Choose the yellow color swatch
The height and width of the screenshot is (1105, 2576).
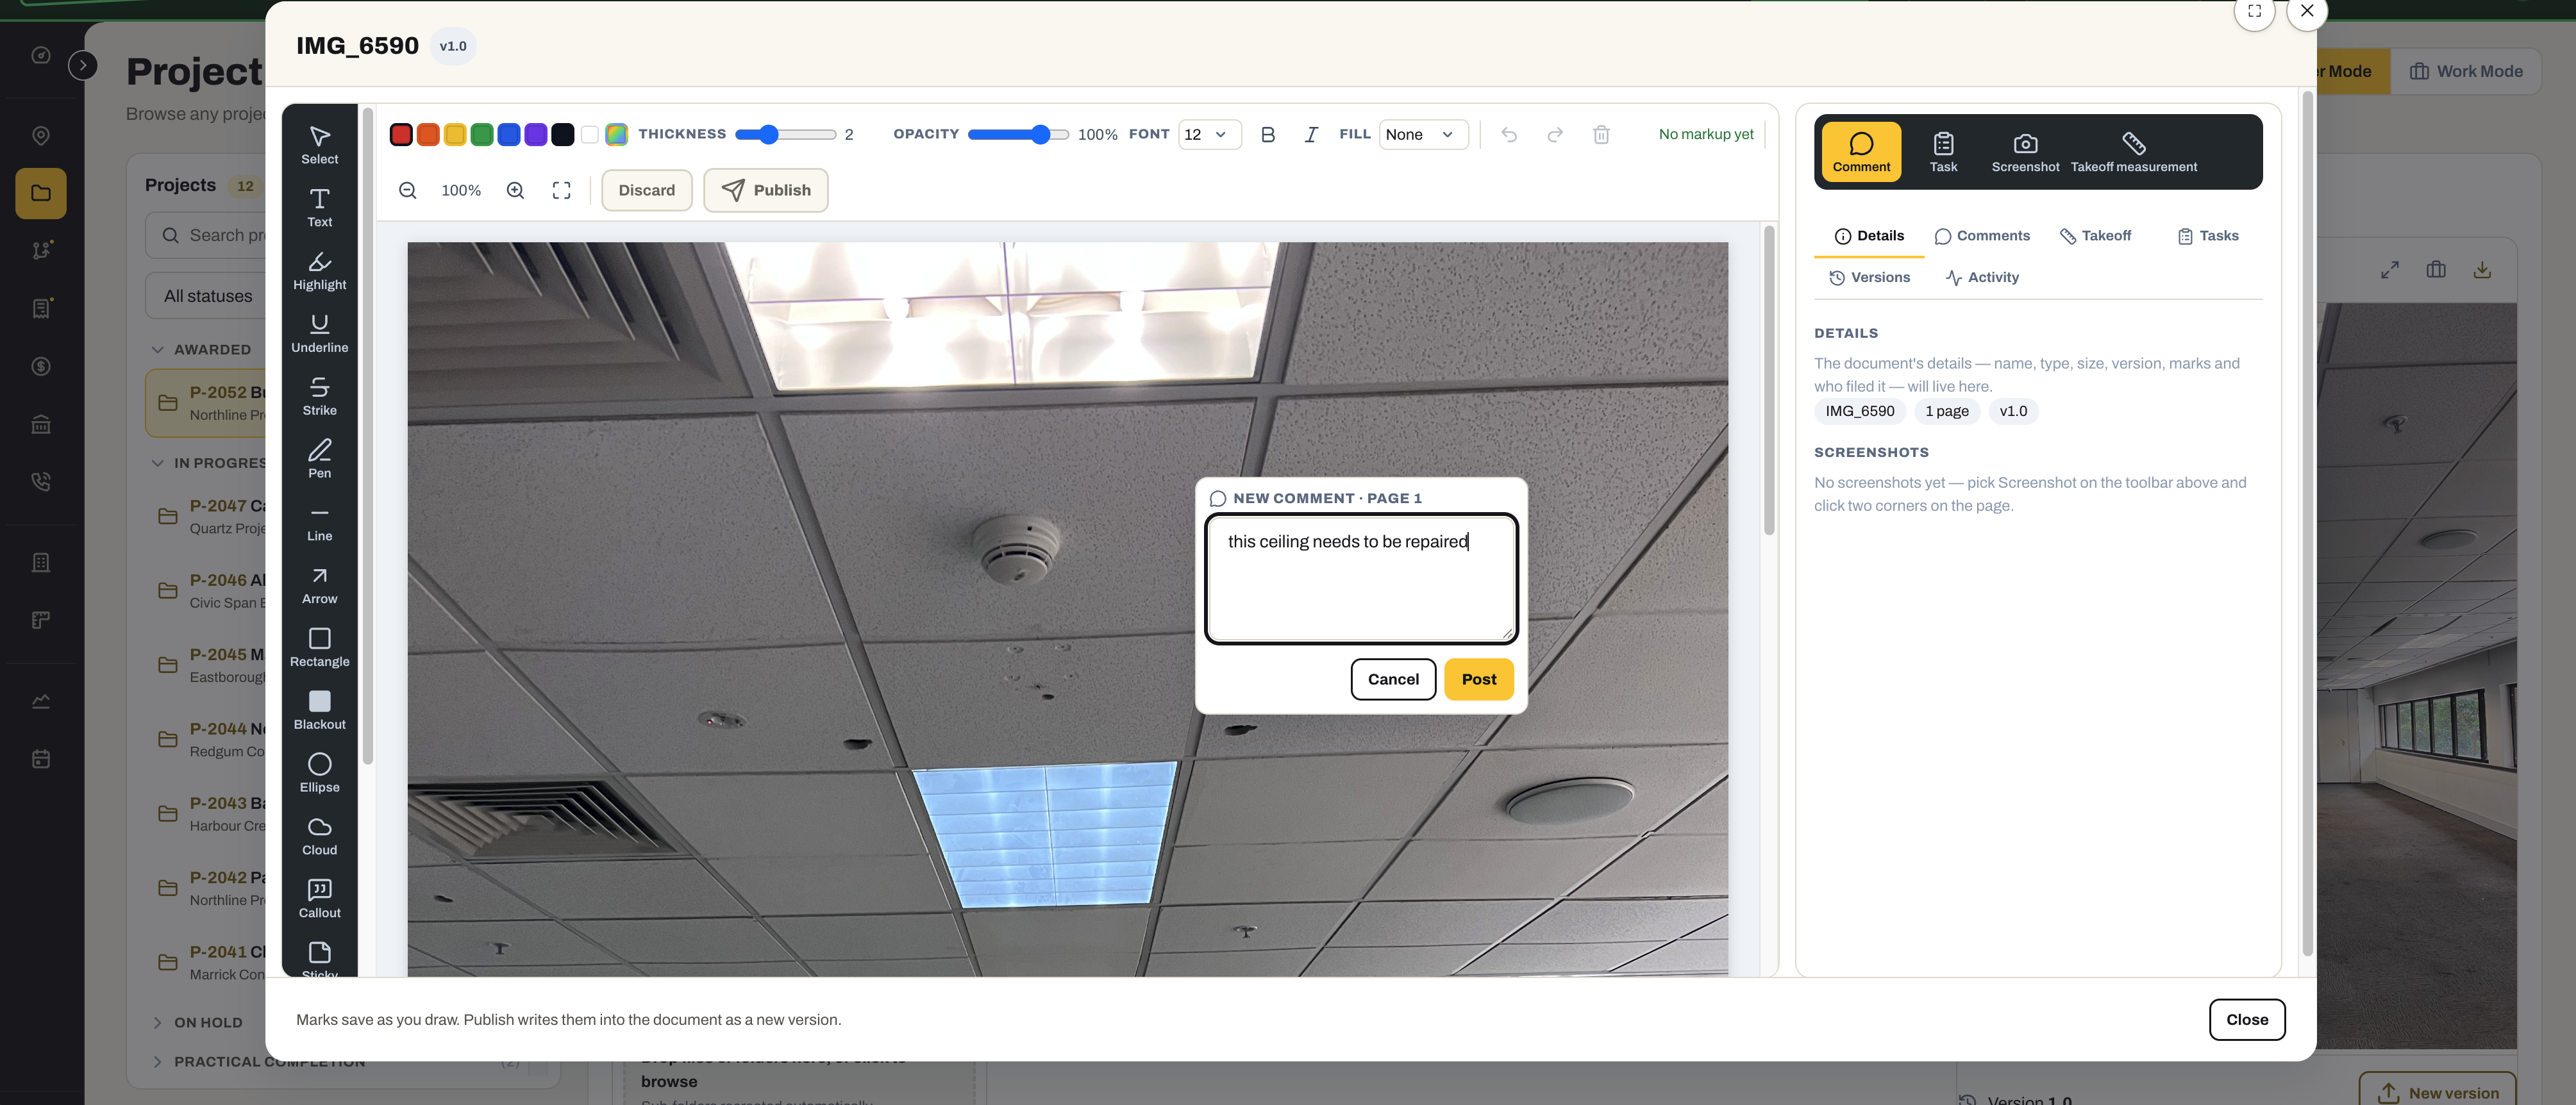(455, 134)
